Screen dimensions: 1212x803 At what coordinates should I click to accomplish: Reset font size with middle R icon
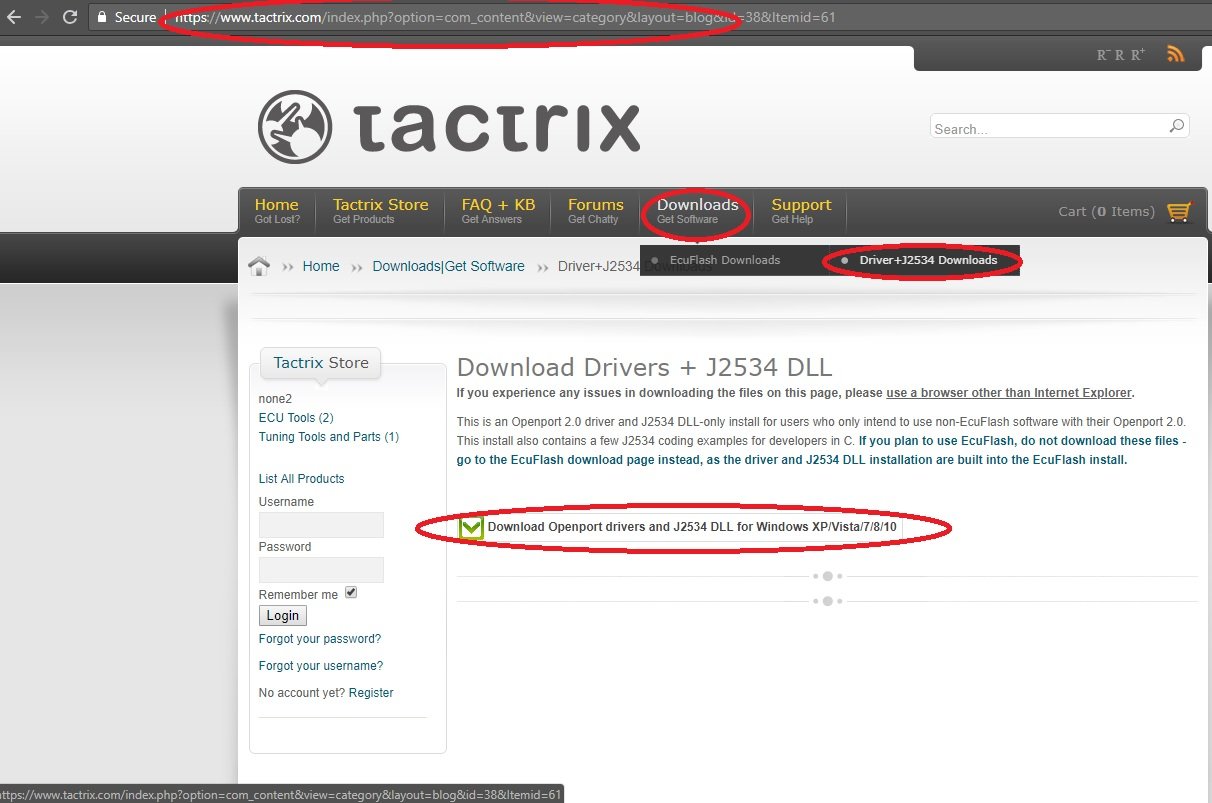point(1120,55)
